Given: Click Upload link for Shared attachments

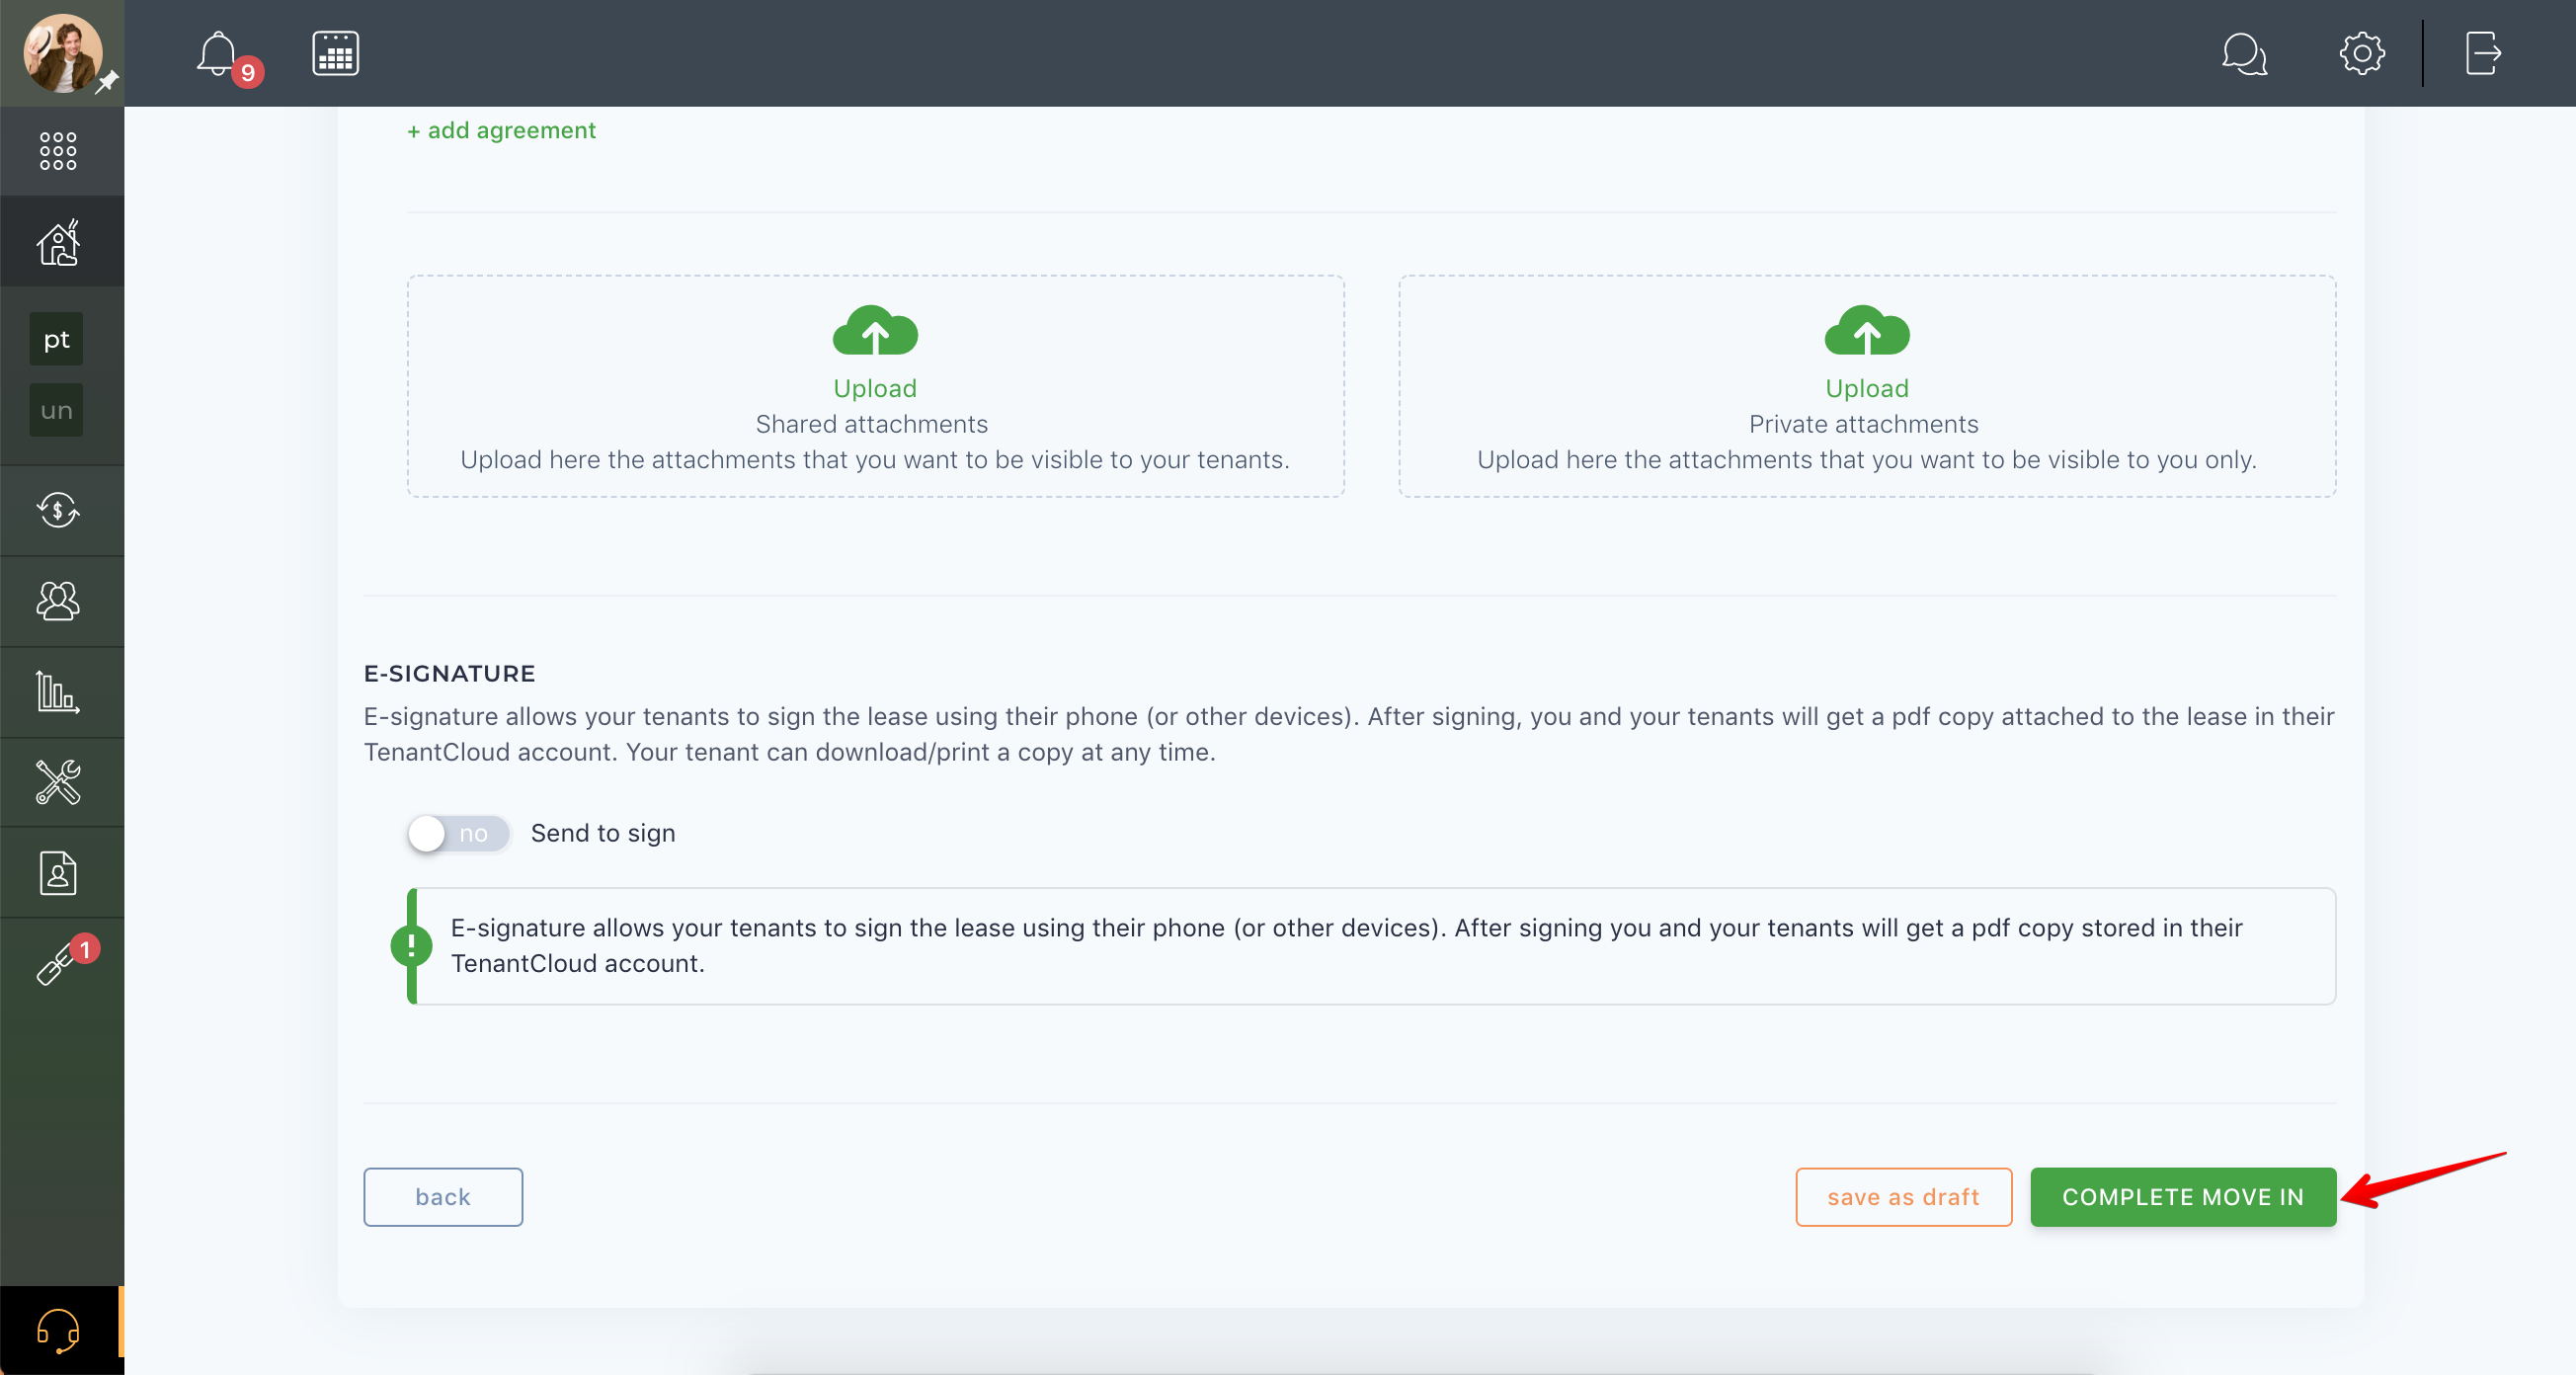Looking at the screenshot, I should tap(875, 388).
